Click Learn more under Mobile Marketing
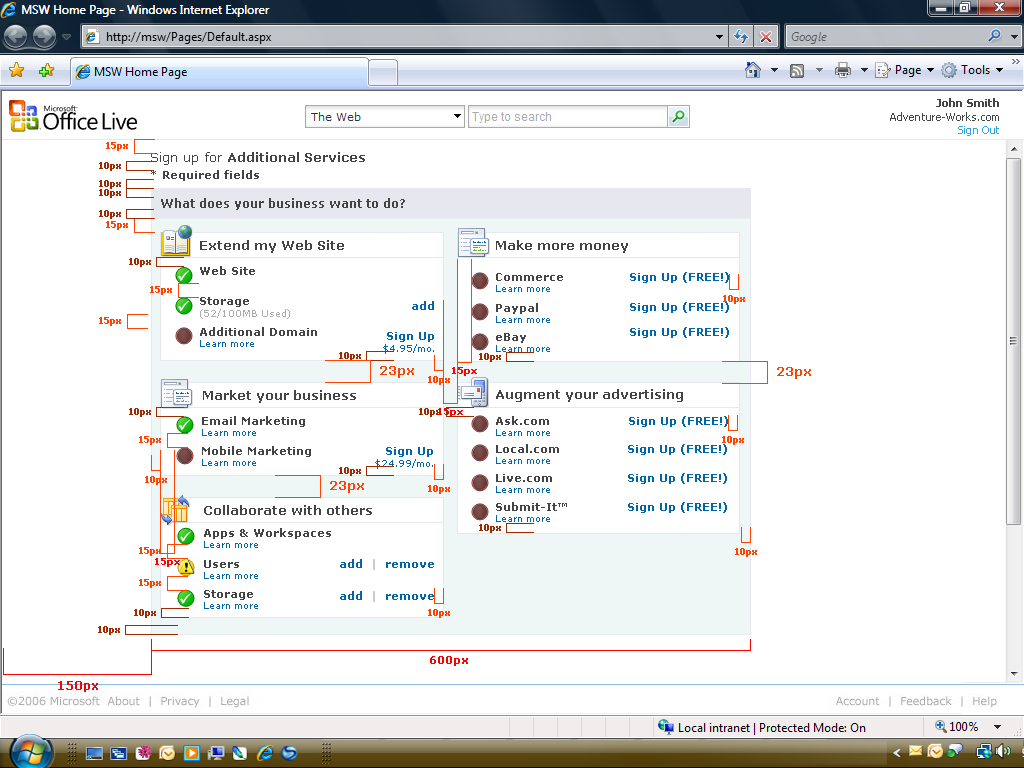The height and width of the screenshot is (768, 1024). click(229, 463)
